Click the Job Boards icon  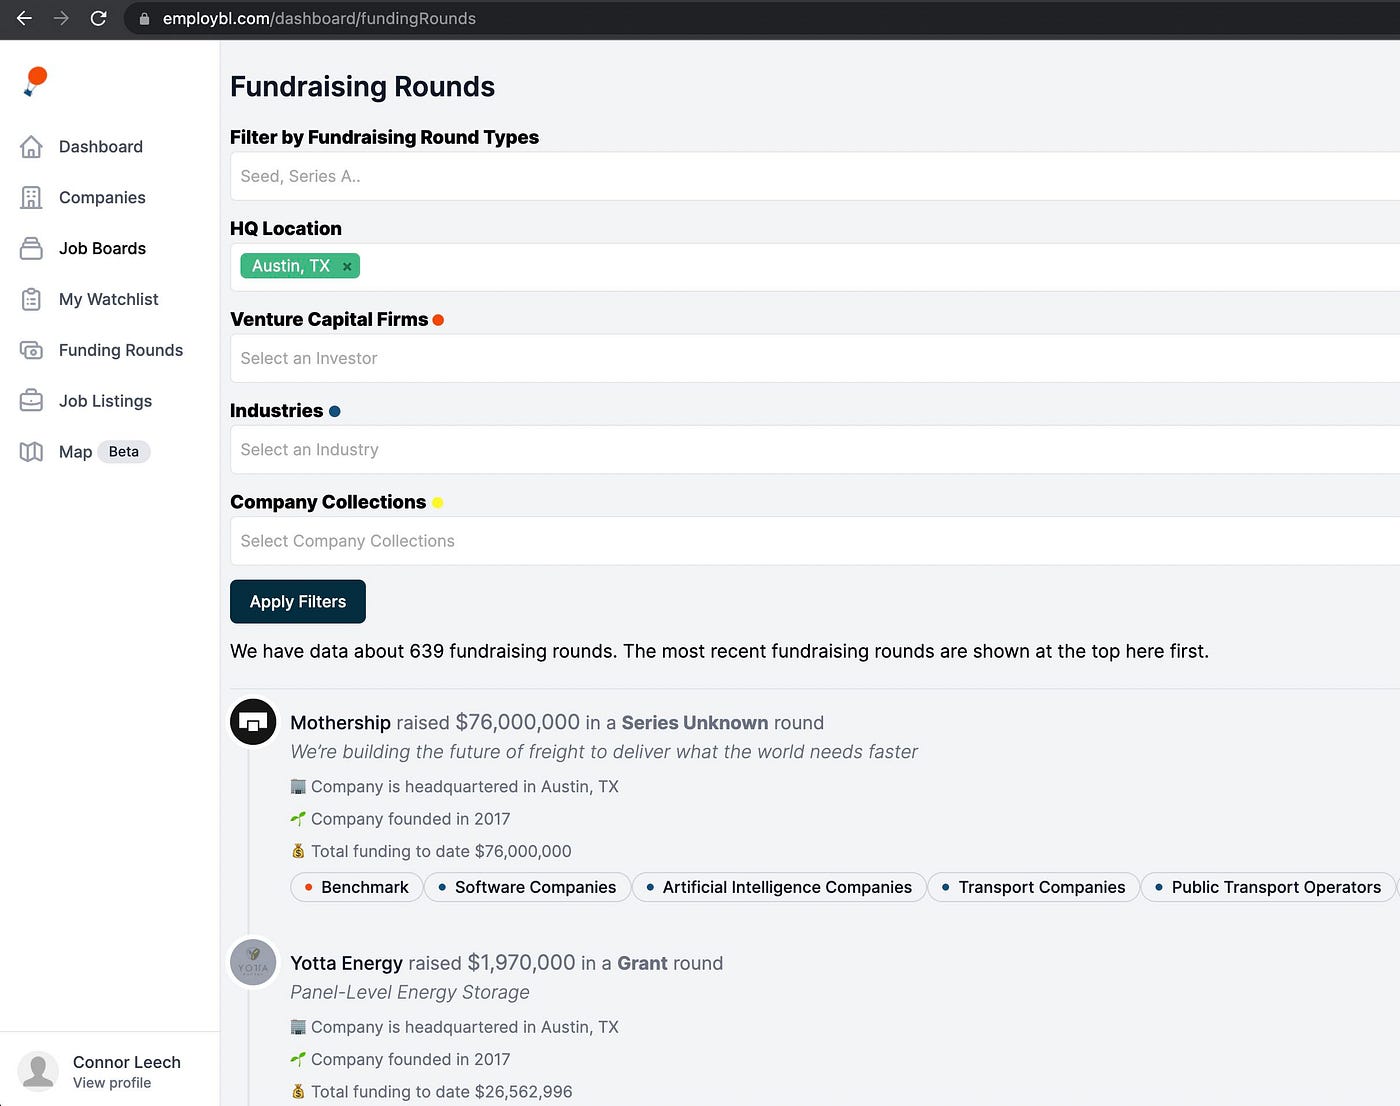point(31,249)
